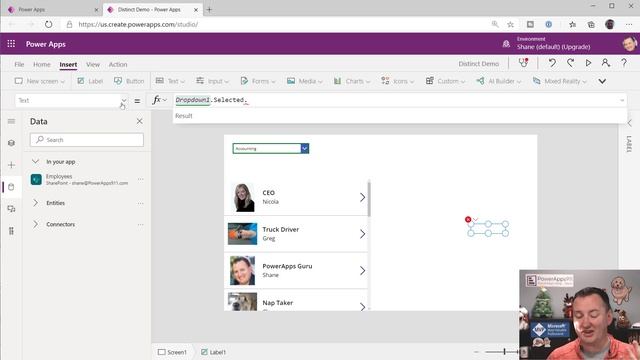Collapse the In your app section
This screenshot has height=360, width=640.
[36, 162]
